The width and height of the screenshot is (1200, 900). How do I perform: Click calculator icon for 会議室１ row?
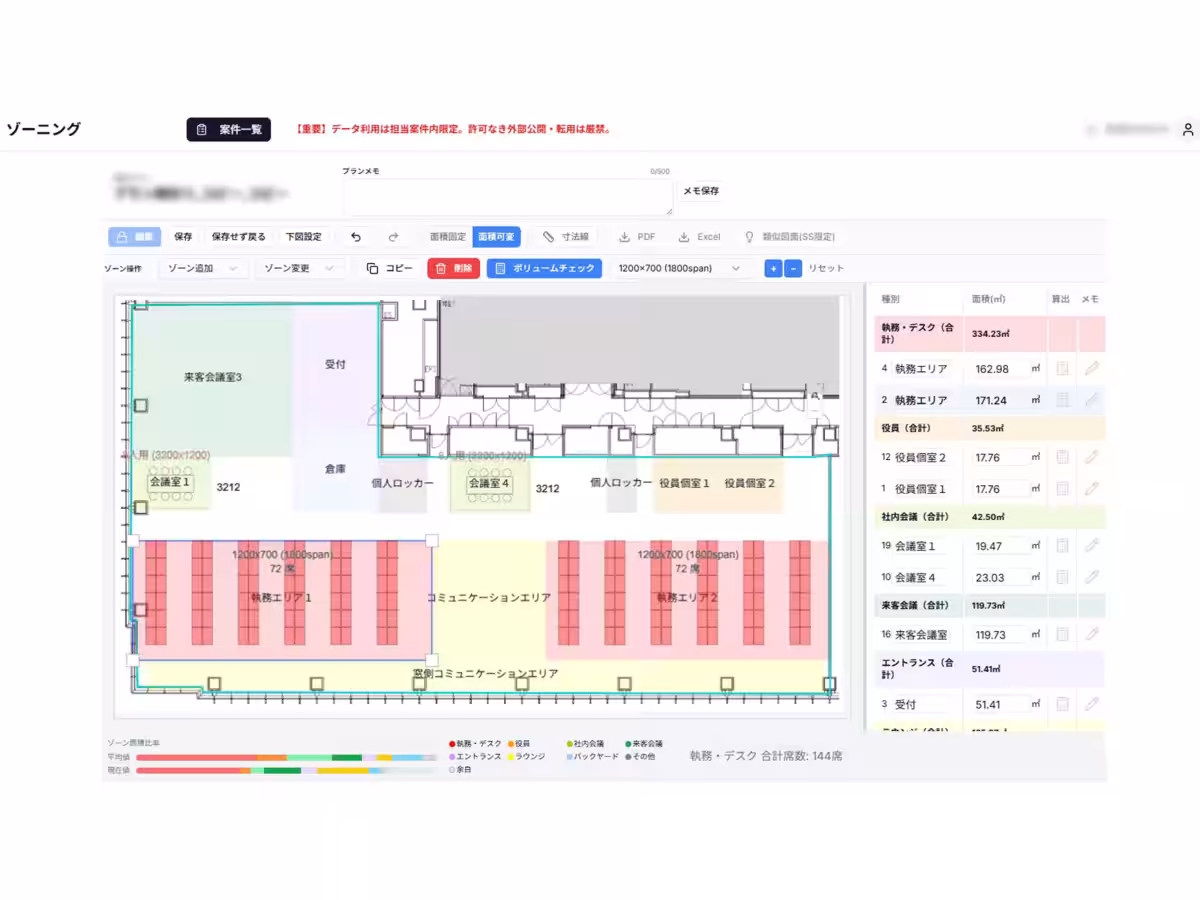coord(1062,546)
